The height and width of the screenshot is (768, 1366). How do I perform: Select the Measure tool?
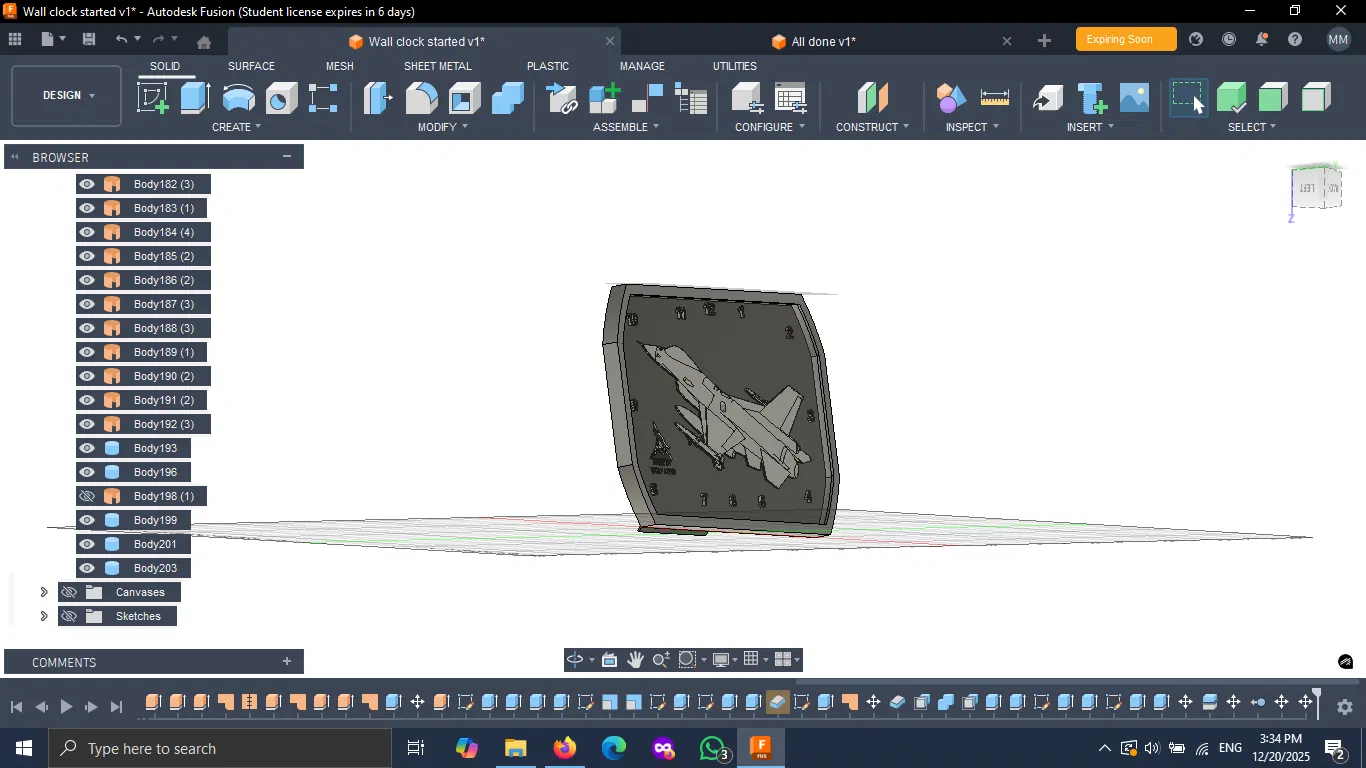(995, 98)
